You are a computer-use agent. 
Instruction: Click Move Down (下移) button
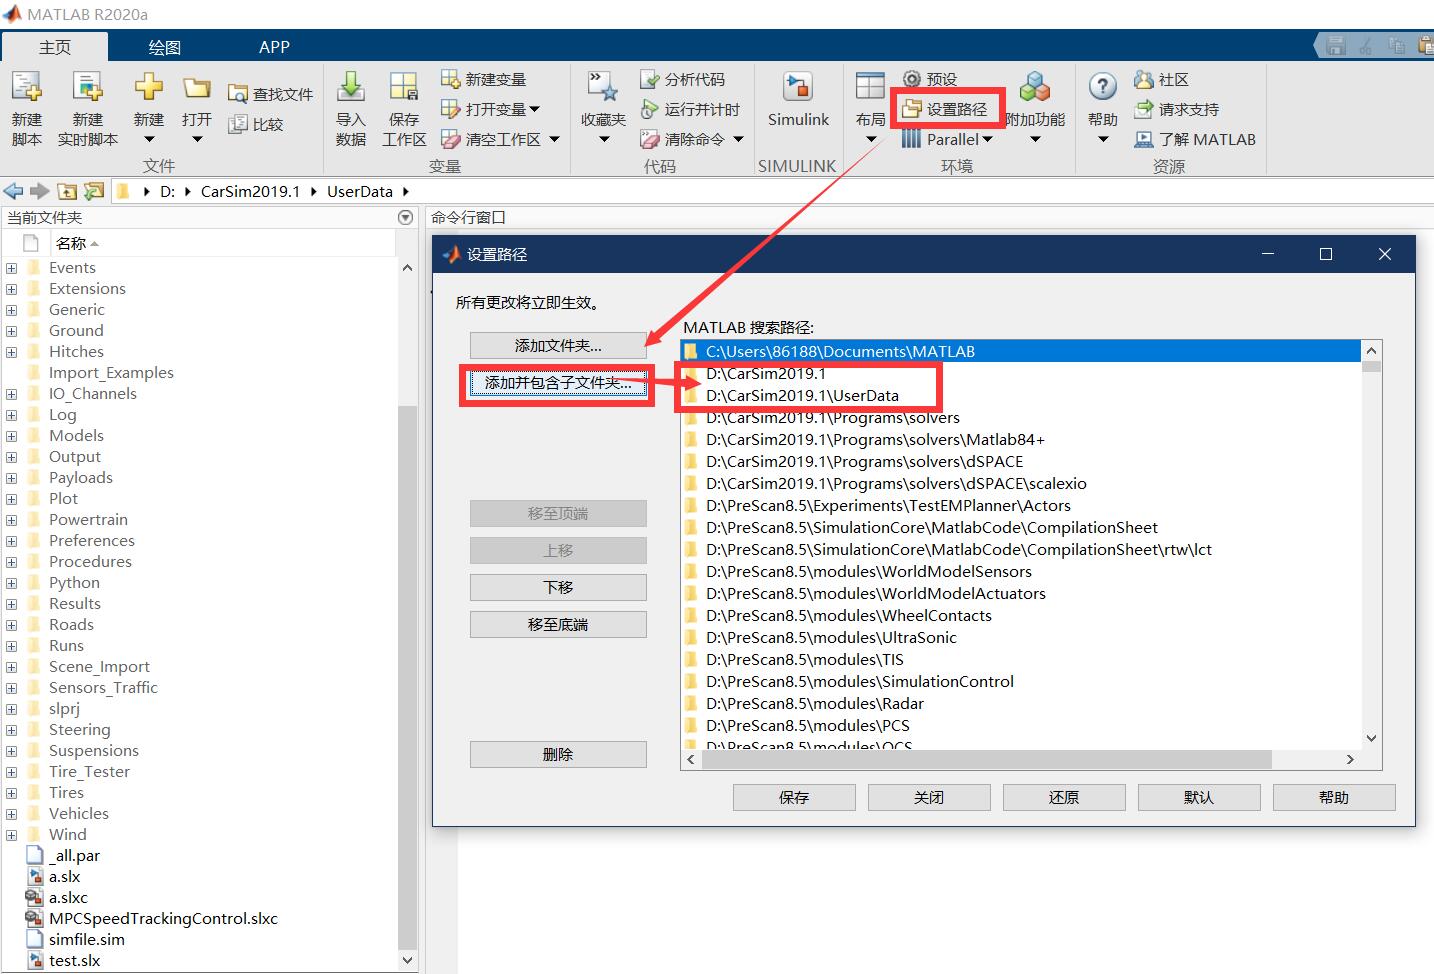tap(558, 587)
